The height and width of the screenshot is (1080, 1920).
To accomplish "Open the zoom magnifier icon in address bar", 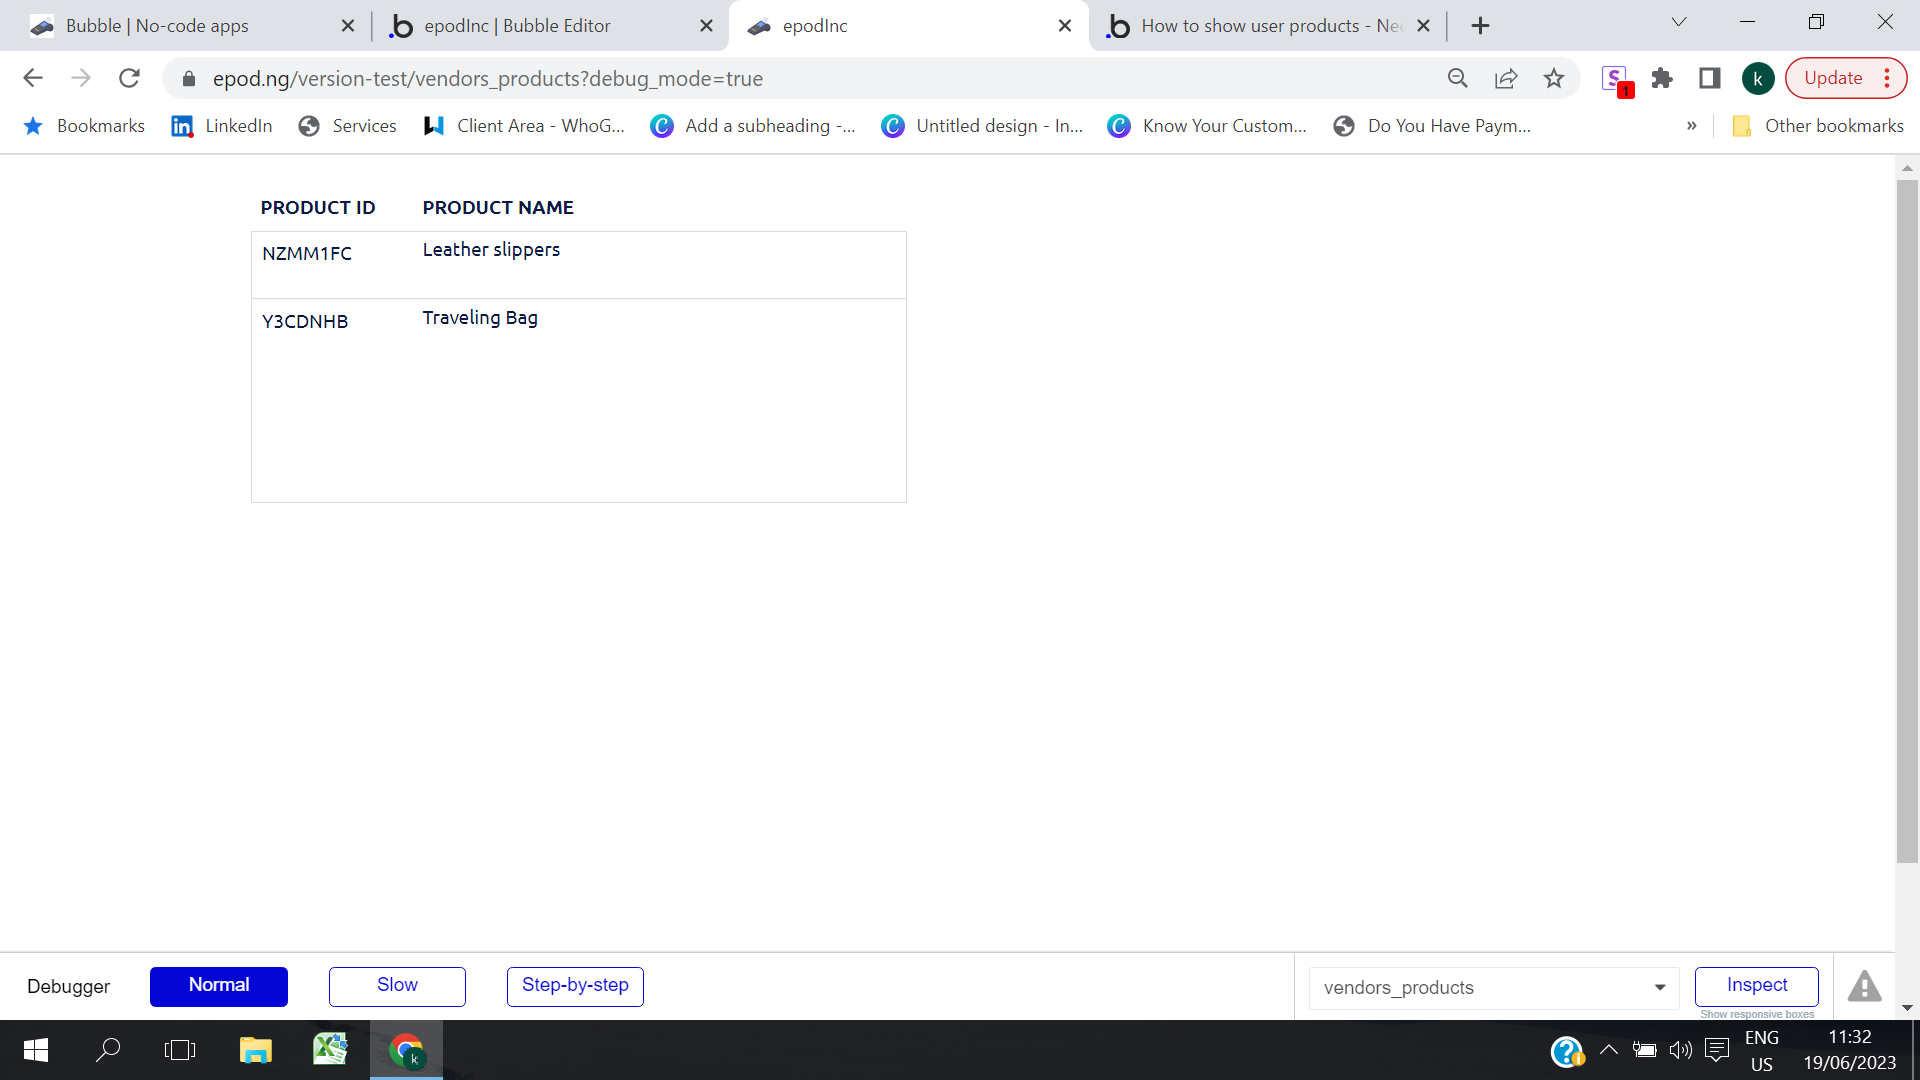I will click(x=1457, y=78).
